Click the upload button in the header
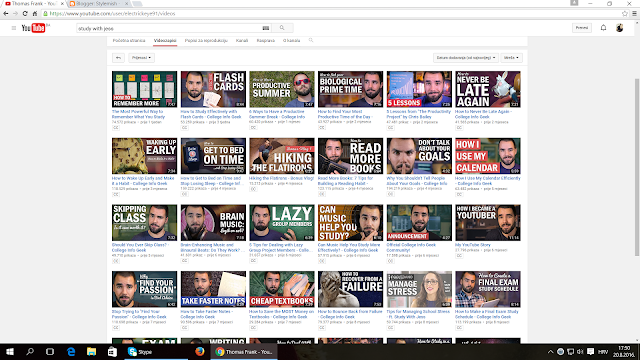This screenshot has width=640, height=360. [582, 28]
